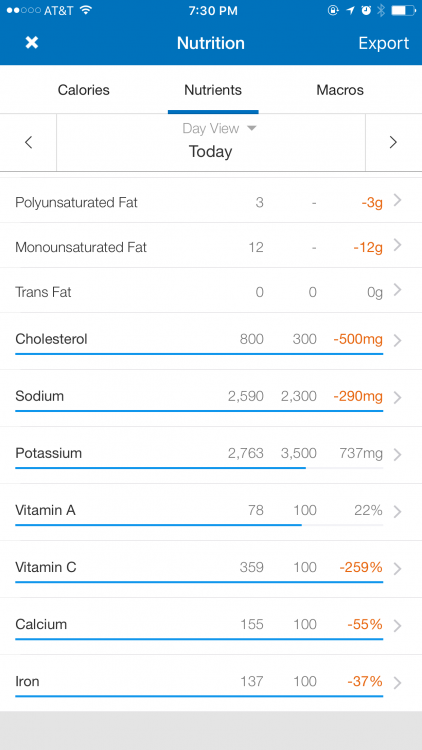The height and width of the screenshot is (750, 422).
Task: Click the Vitamin A progress bar
Action: coord(199,525)
